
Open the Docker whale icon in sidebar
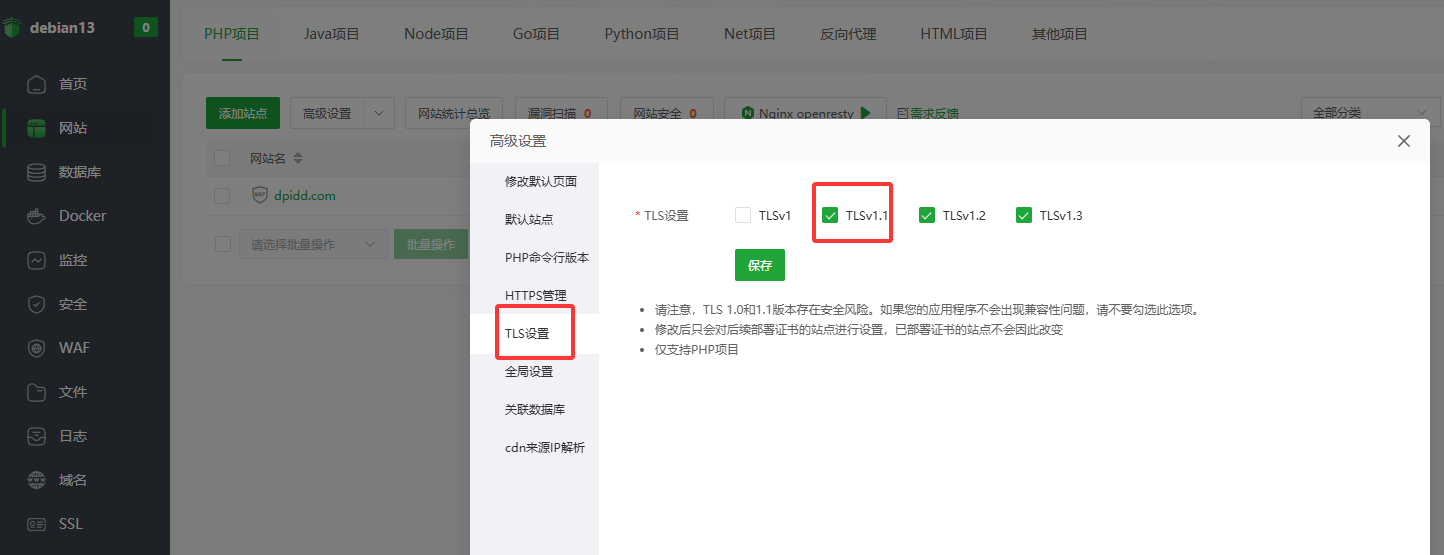(37, 216)
